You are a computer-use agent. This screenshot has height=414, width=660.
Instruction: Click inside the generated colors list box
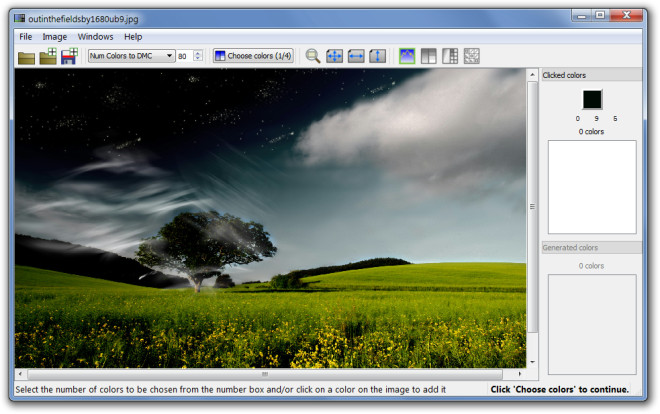pos(592,324)
